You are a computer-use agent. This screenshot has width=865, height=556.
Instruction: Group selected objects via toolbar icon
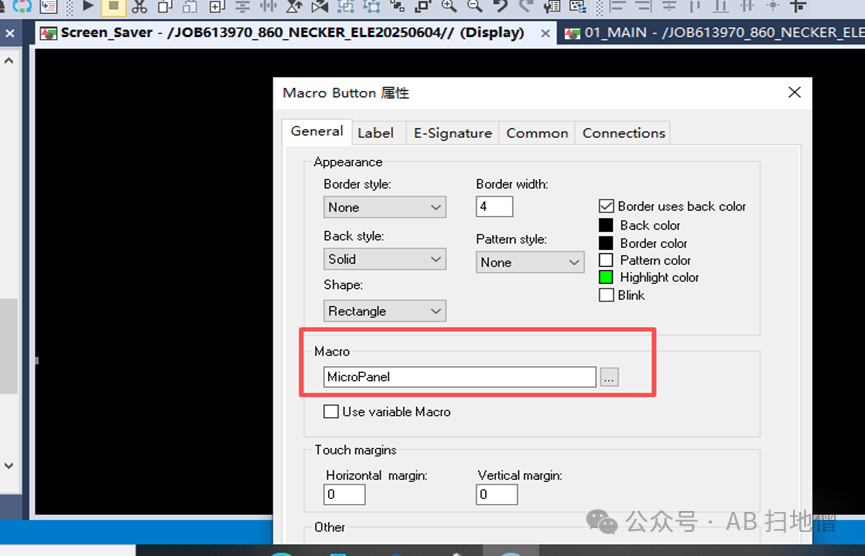(x=345, y=6)
